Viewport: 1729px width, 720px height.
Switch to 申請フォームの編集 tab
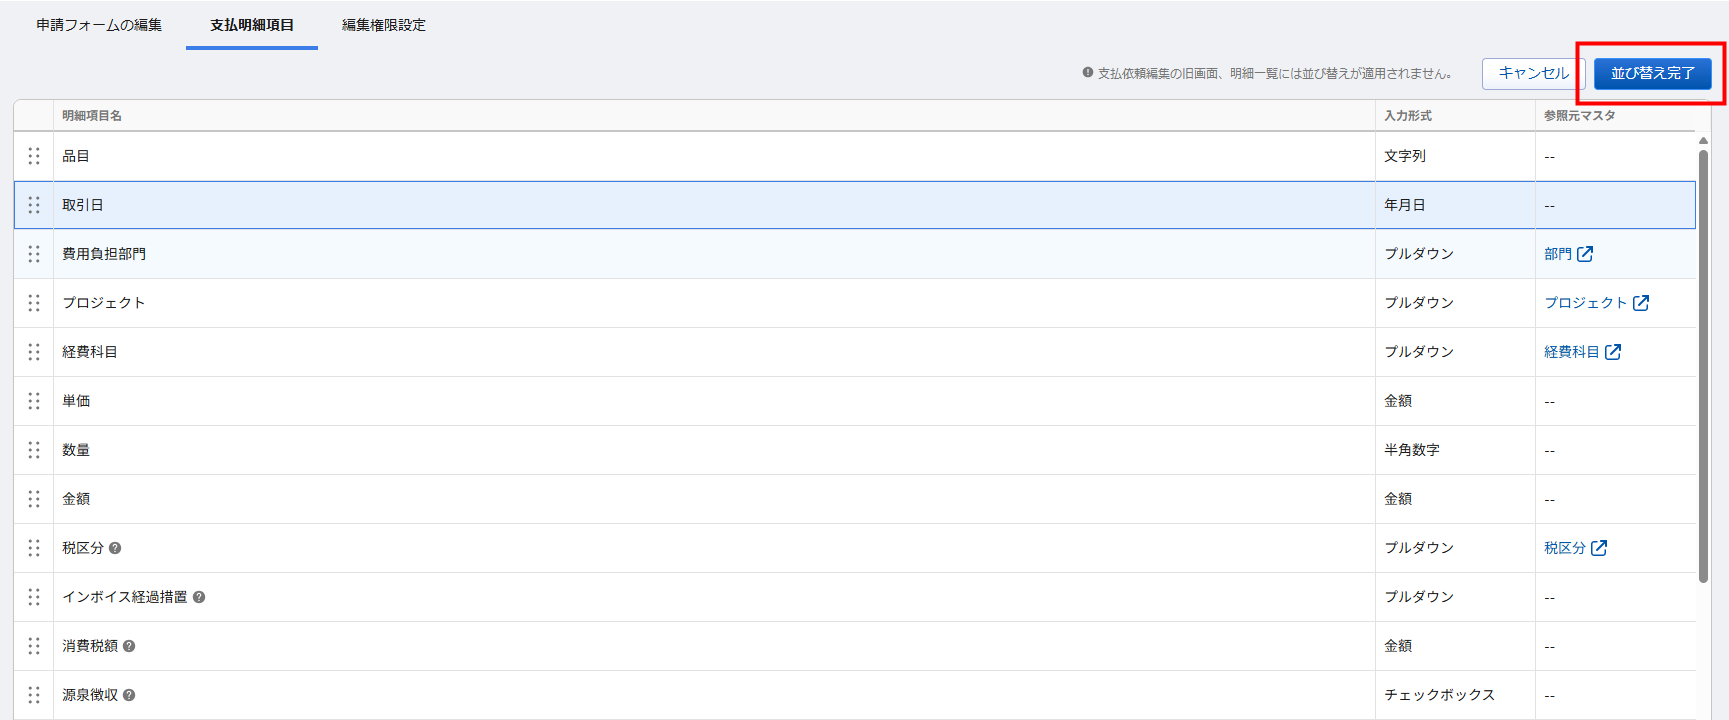click(x=99, y=25)
